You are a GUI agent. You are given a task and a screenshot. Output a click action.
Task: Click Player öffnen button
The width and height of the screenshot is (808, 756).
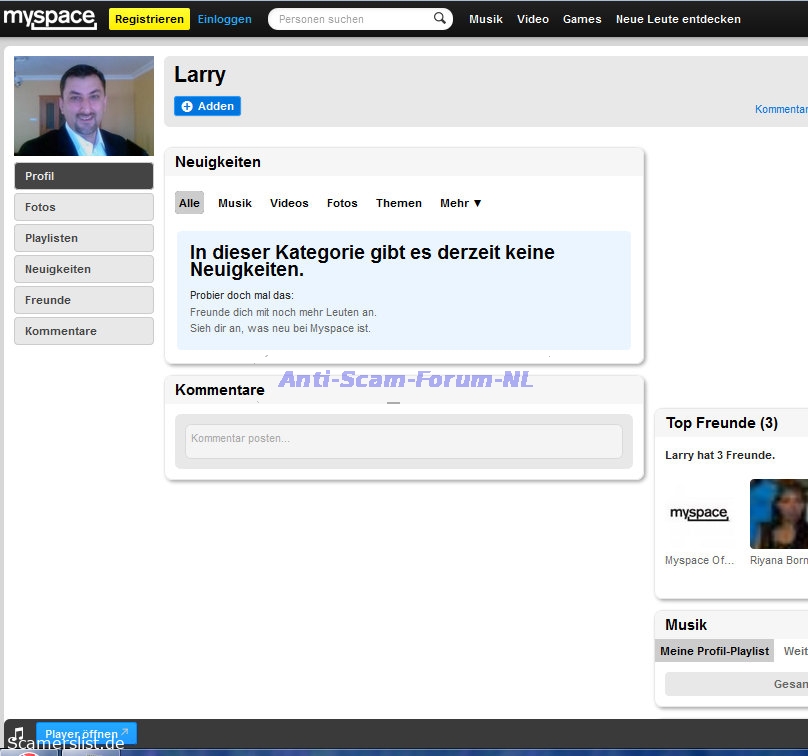tap(87, 734)
